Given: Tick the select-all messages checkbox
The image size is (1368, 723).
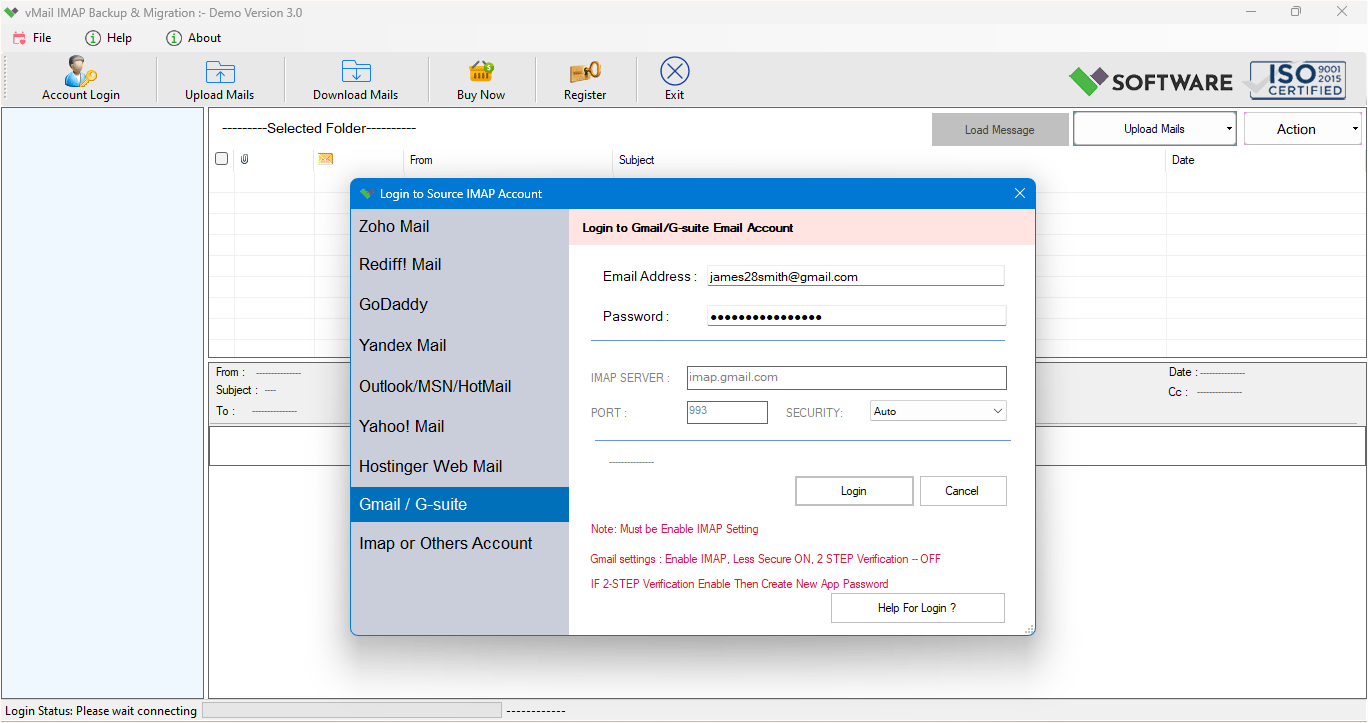Looking at the screenshot, I should tap(221, 158).
